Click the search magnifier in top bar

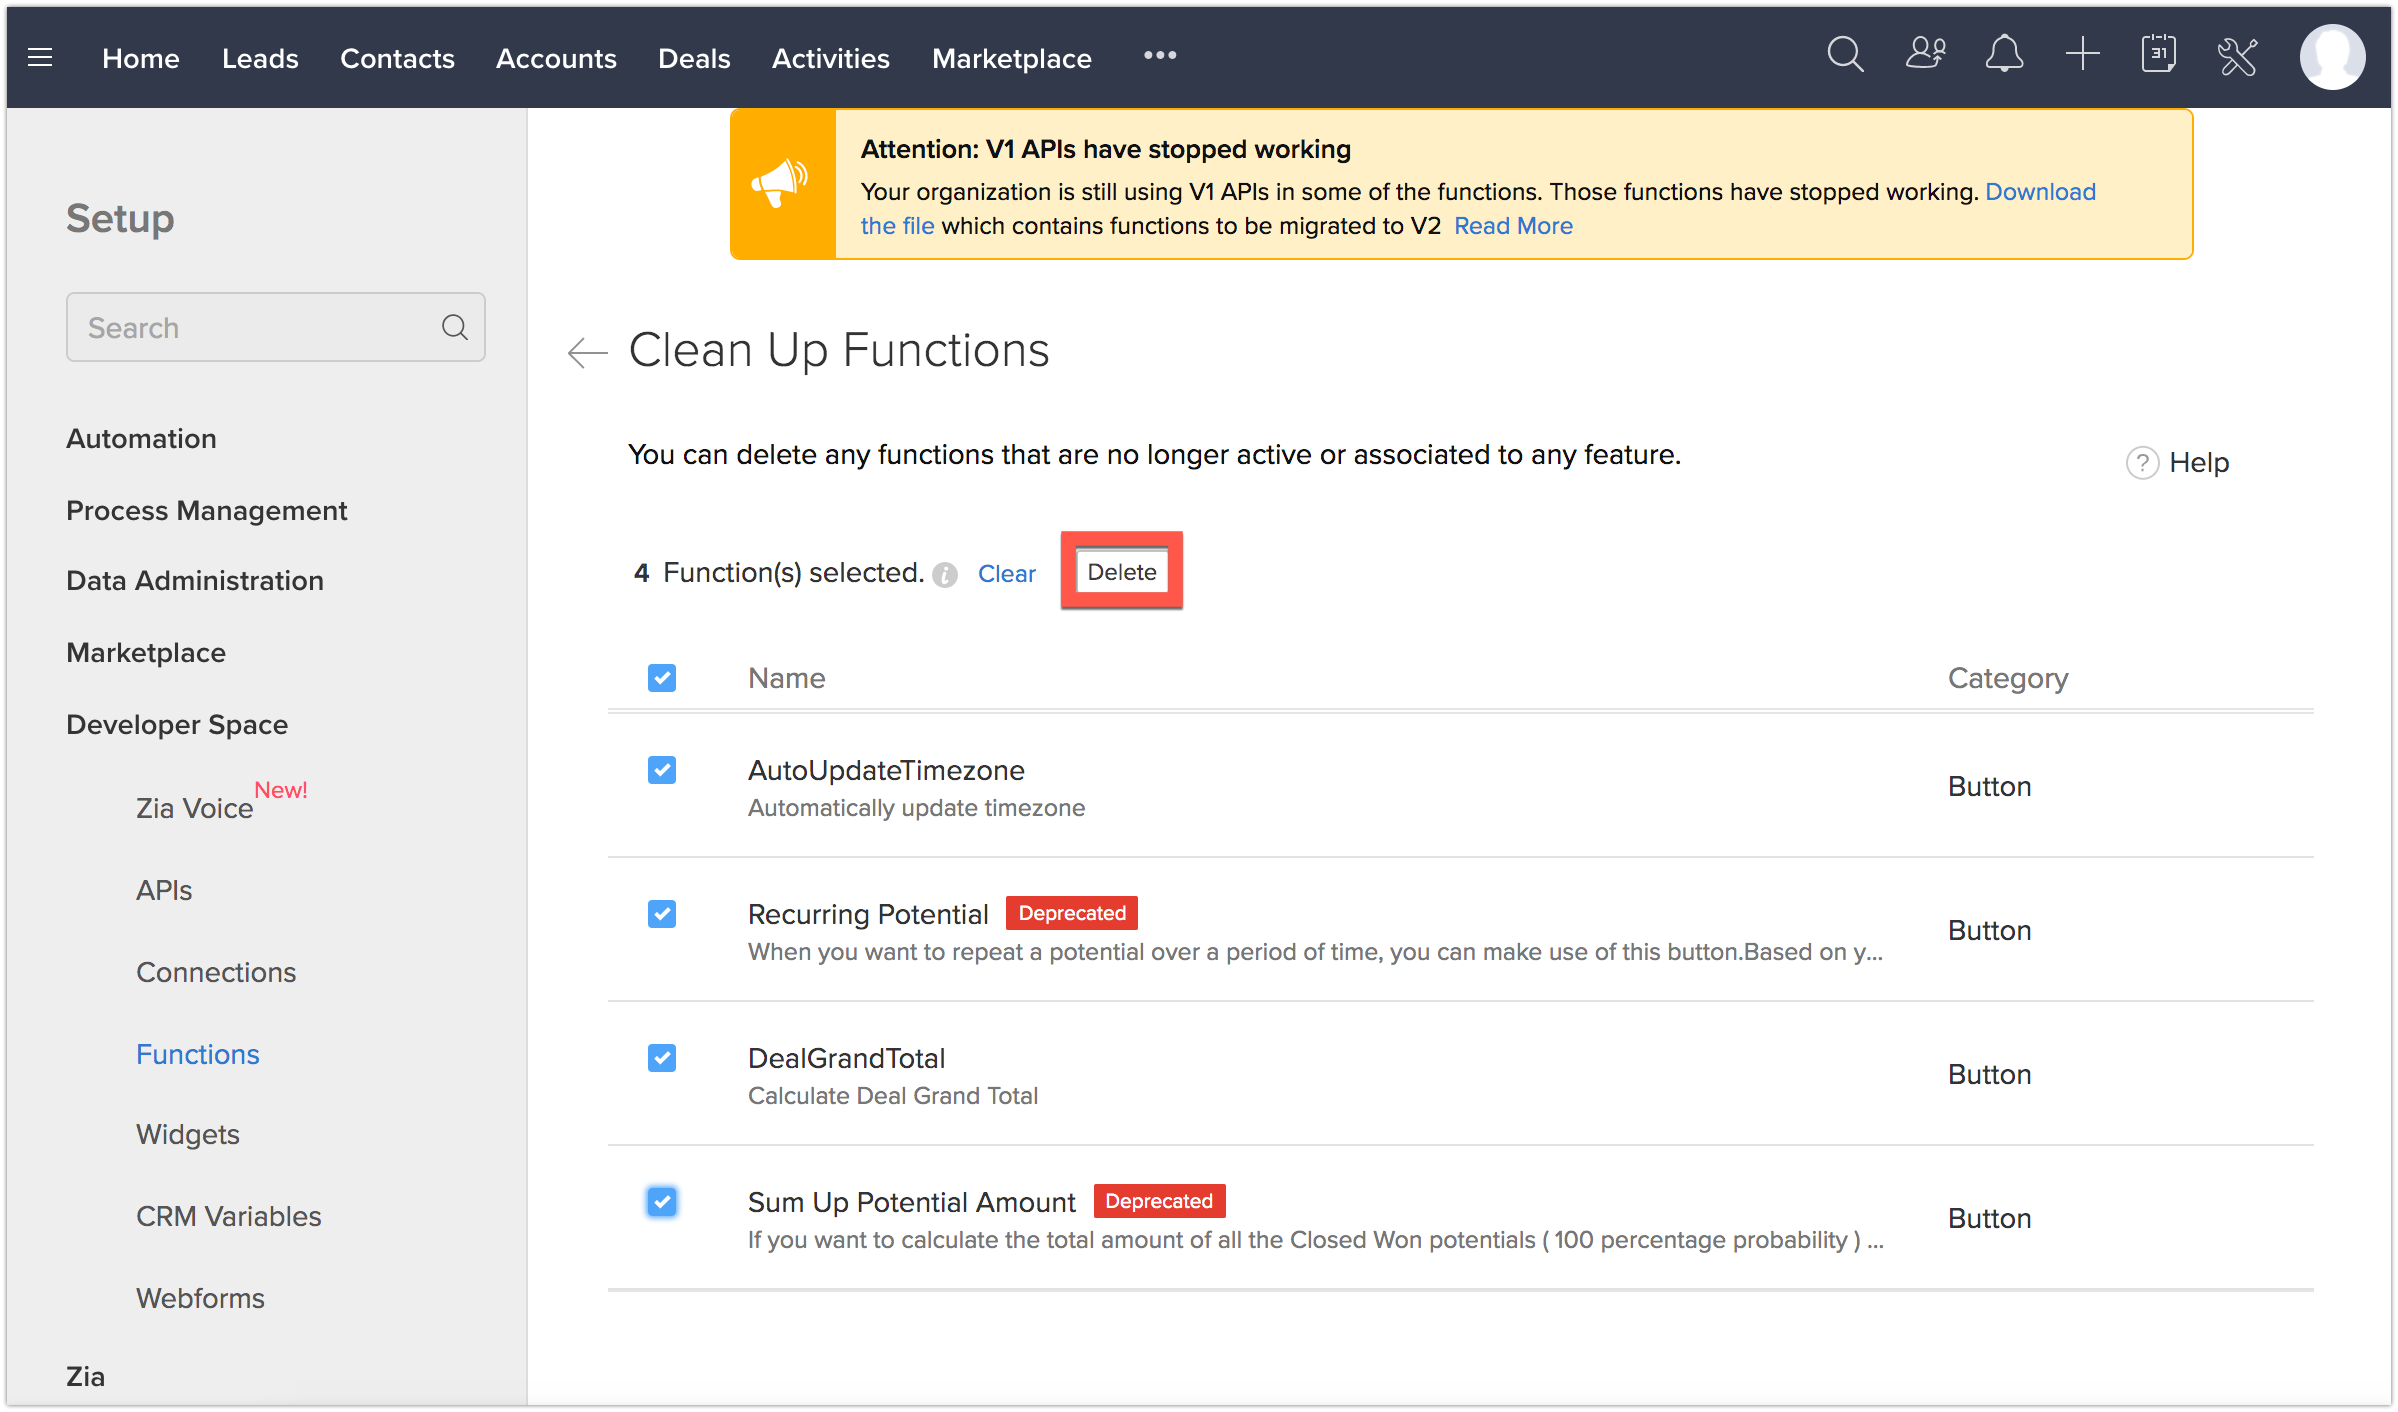click(1845, 55)
